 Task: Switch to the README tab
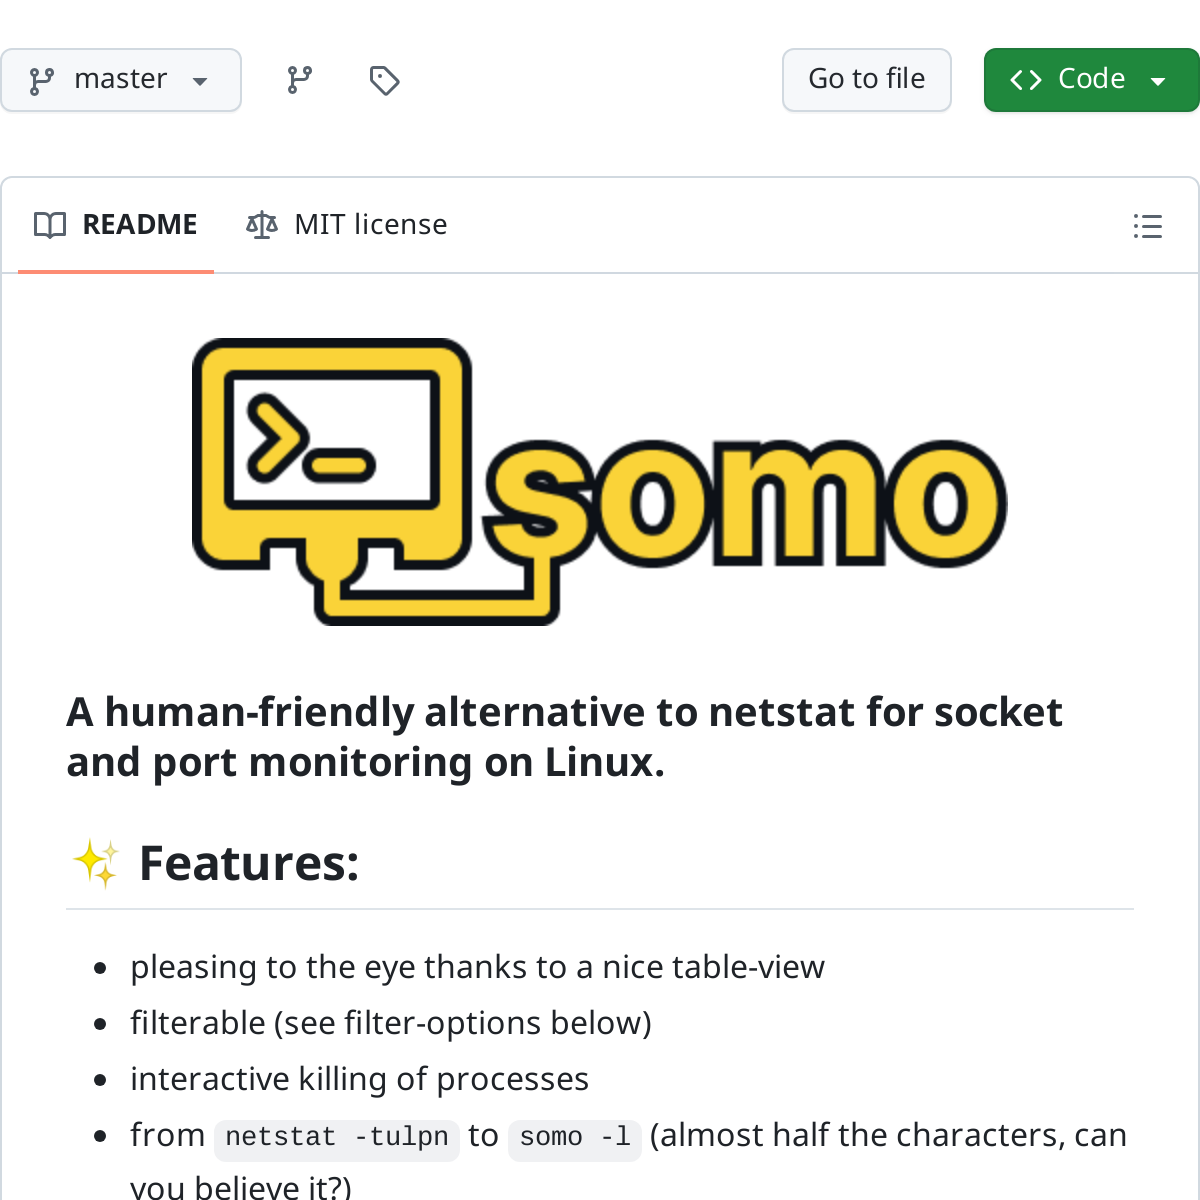[x=139, y=225]
